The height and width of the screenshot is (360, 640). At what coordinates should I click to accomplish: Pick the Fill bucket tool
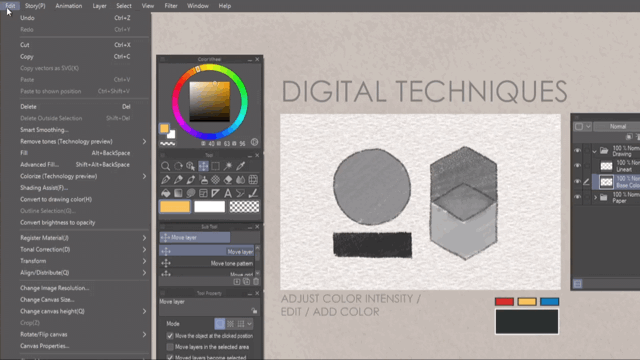pyautogui.click(x=165, y=193)
